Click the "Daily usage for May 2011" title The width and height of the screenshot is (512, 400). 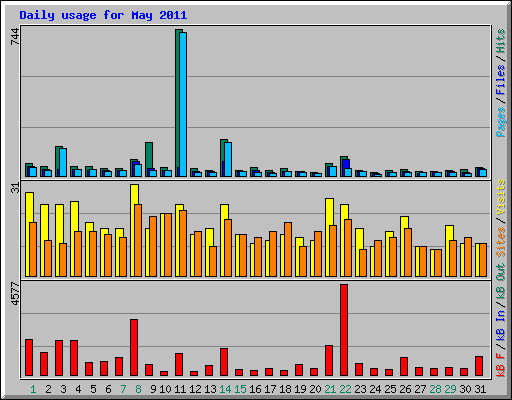[x=103, y=15]
